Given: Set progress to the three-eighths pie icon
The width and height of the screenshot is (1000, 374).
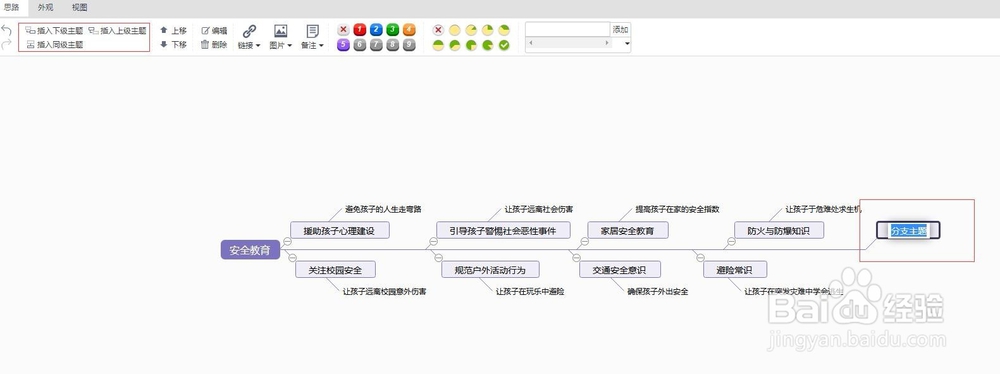Looking at the screenshot, I should 504,30.
